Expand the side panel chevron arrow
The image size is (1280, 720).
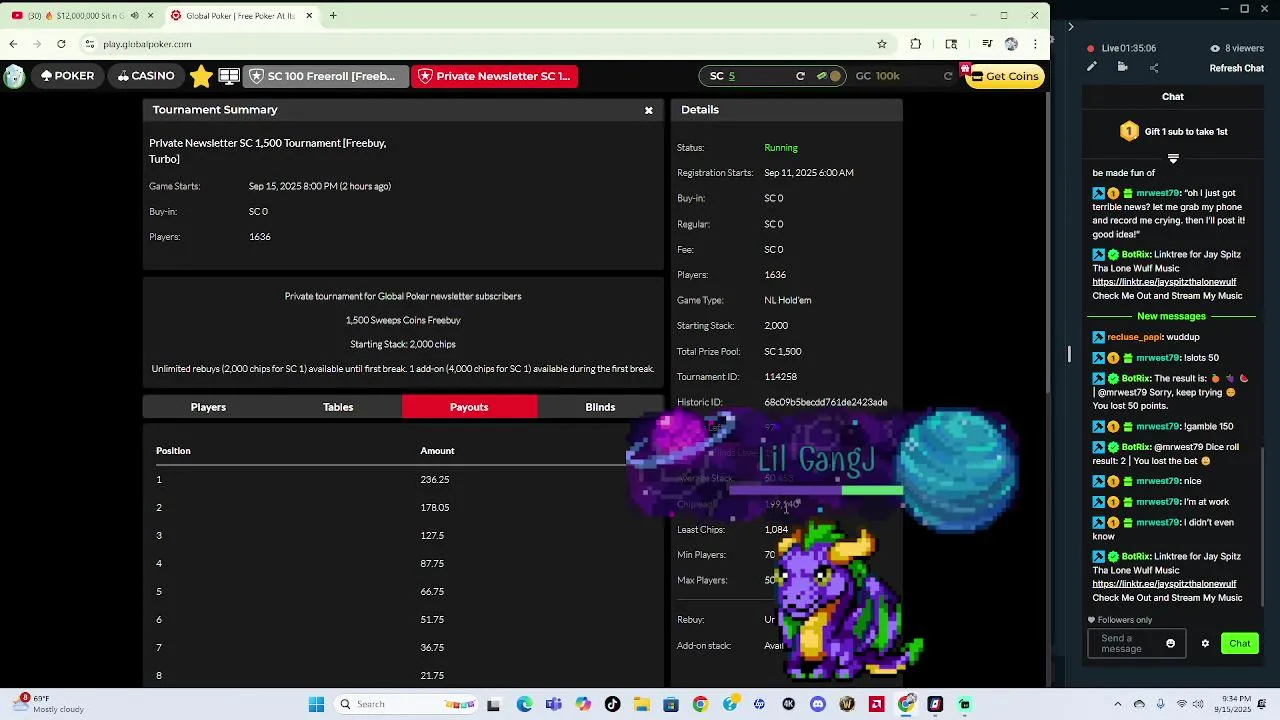[x=1070, y=27]
